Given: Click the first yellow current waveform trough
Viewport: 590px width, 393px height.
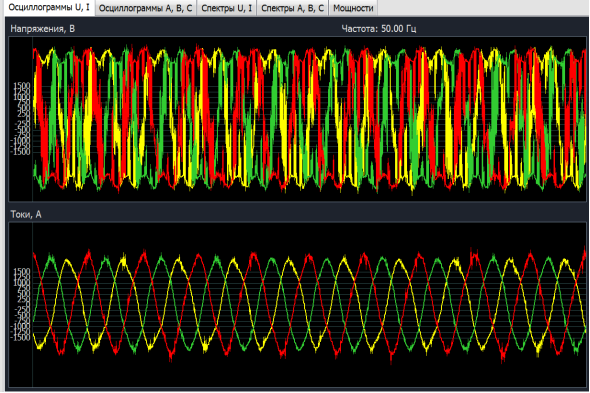Looking at the screenshot, I should point(39,346).
